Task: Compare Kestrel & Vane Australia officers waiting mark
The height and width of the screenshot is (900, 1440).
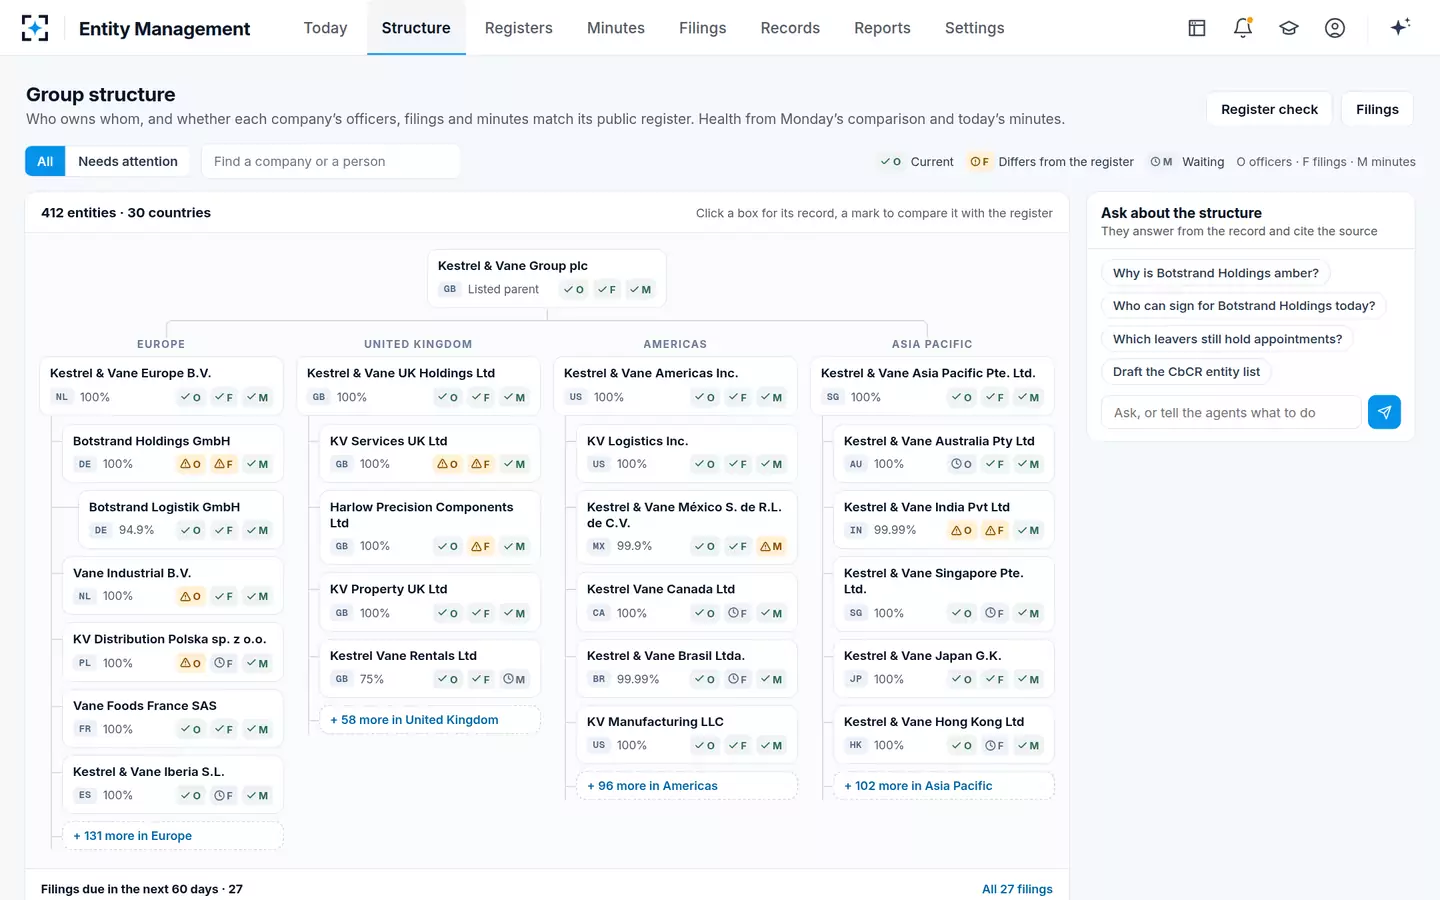Action: 962,464
